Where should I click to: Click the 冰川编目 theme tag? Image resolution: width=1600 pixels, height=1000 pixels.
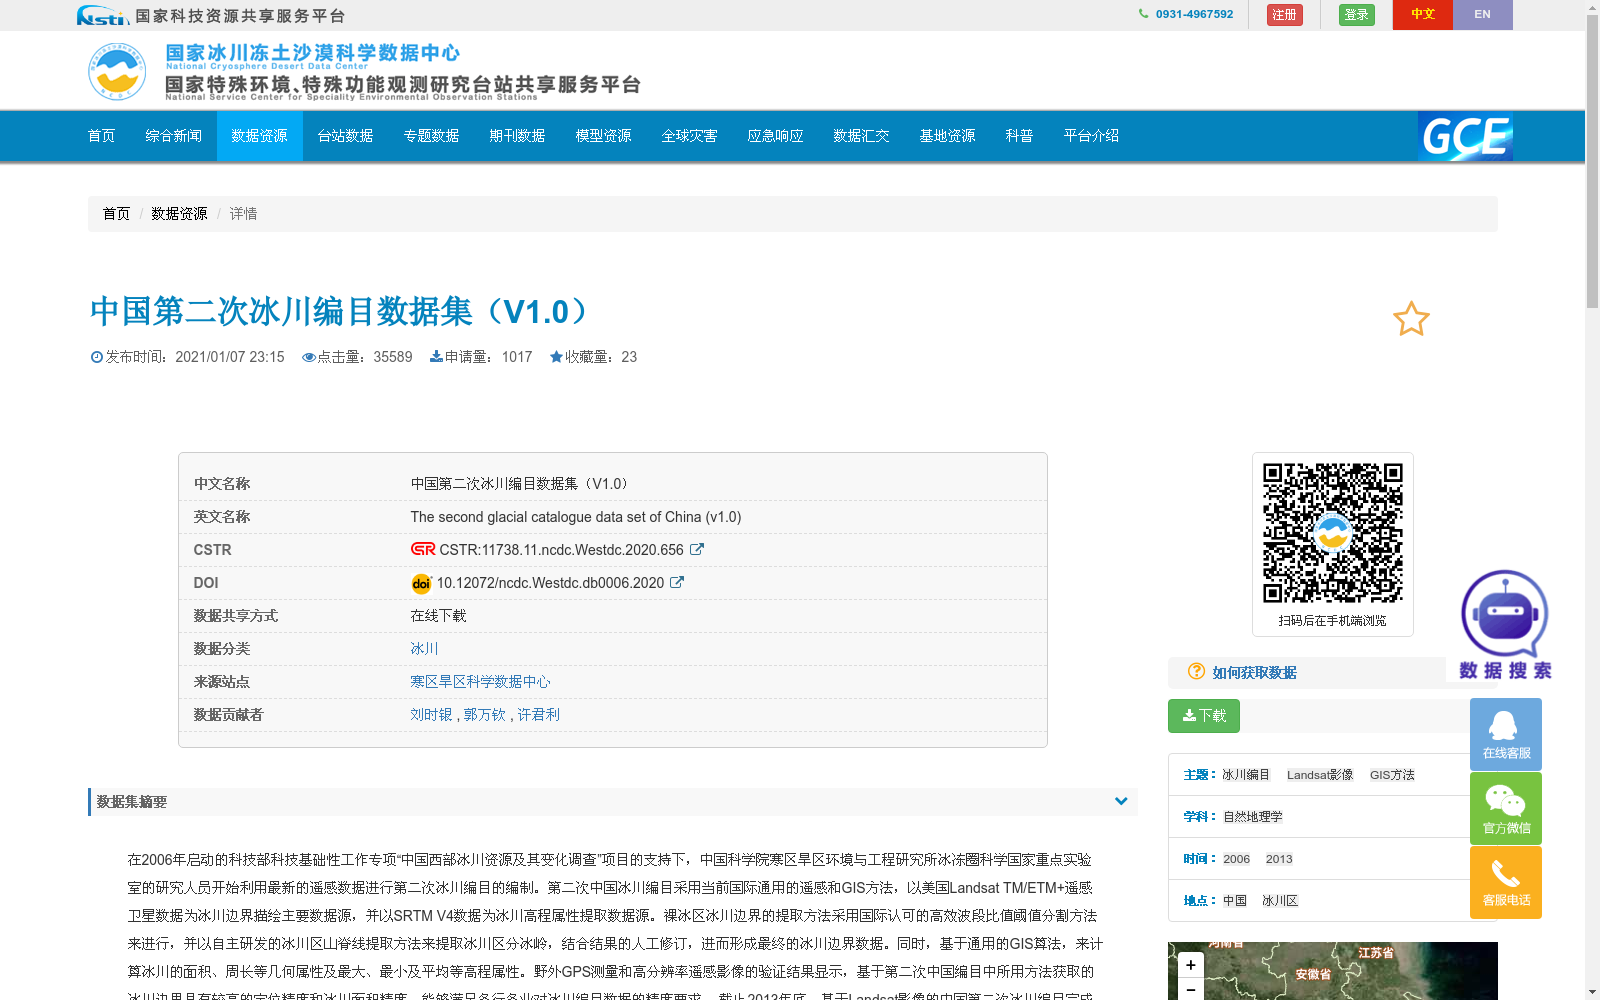click(x=1246, y=775)
